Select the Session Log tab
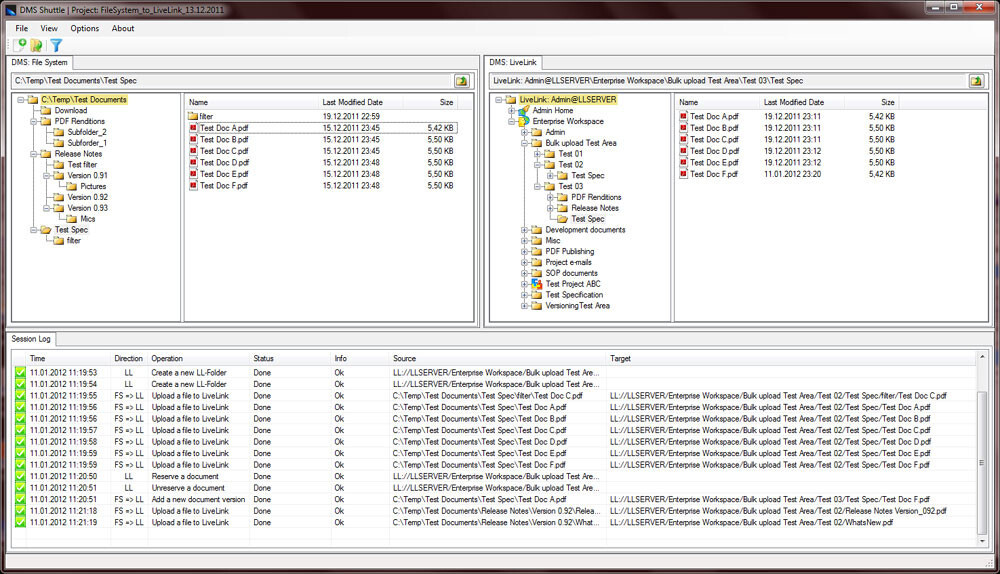This screenshot has height=574, width=1000. click(31, 339)
